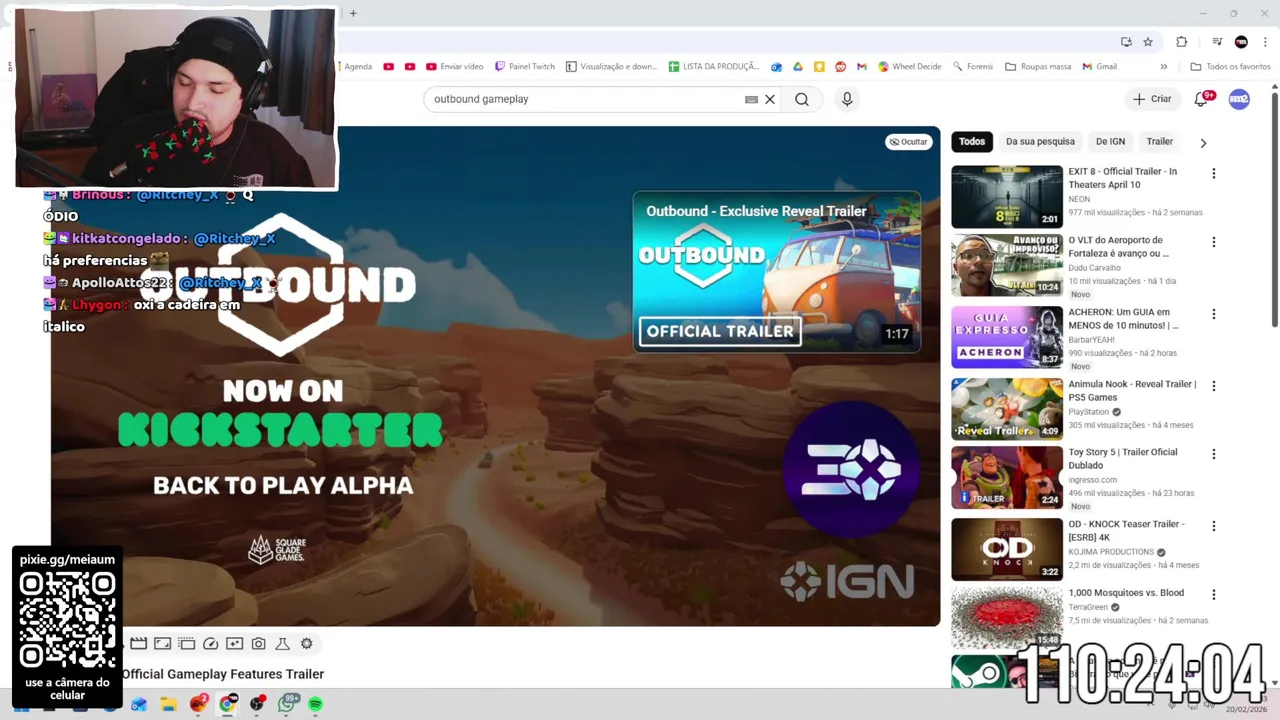Open Spotify from the taskbar

(315, 704)
